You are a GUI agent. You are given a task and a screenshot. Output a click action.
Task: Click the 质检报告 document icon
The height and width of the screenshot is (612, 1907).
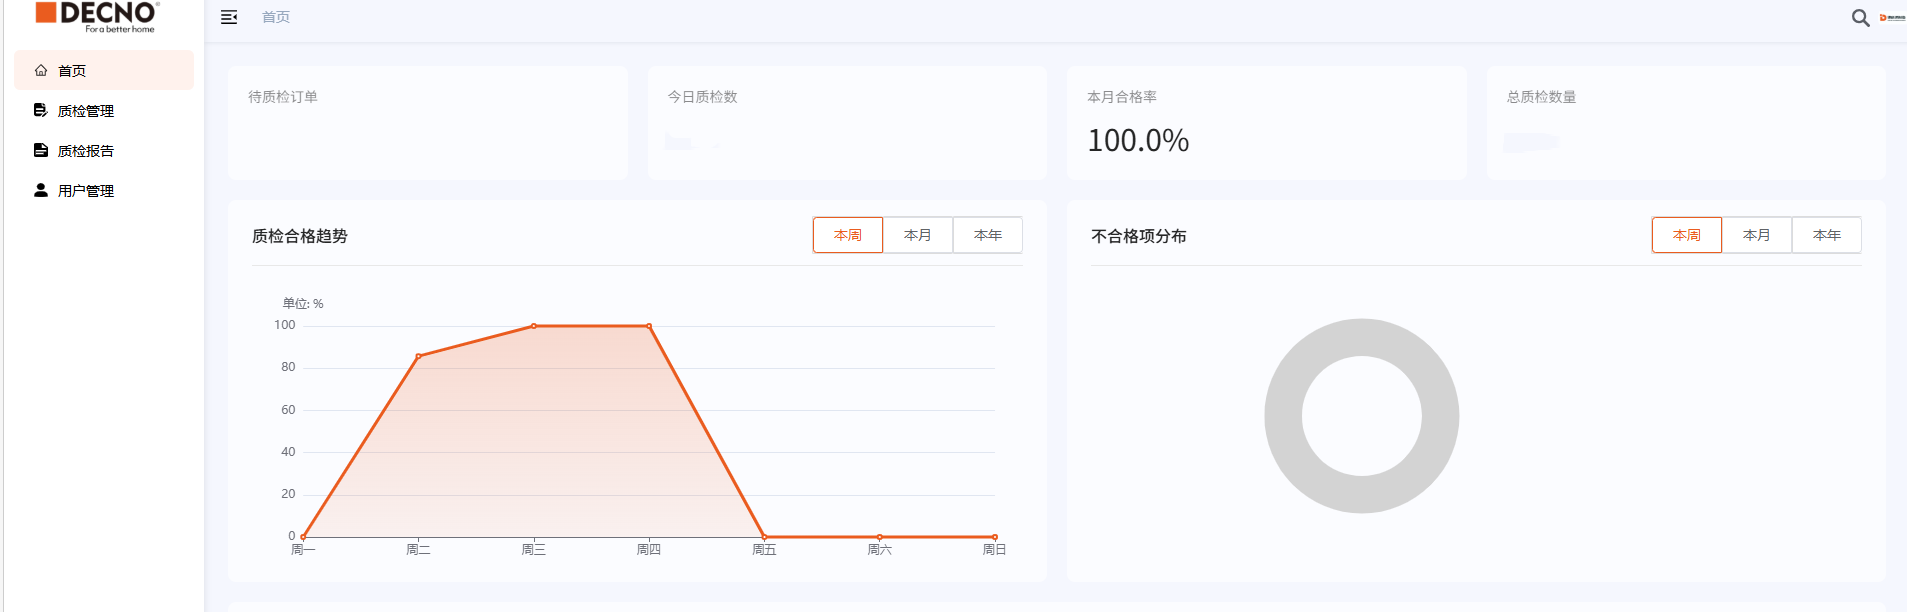41,151
